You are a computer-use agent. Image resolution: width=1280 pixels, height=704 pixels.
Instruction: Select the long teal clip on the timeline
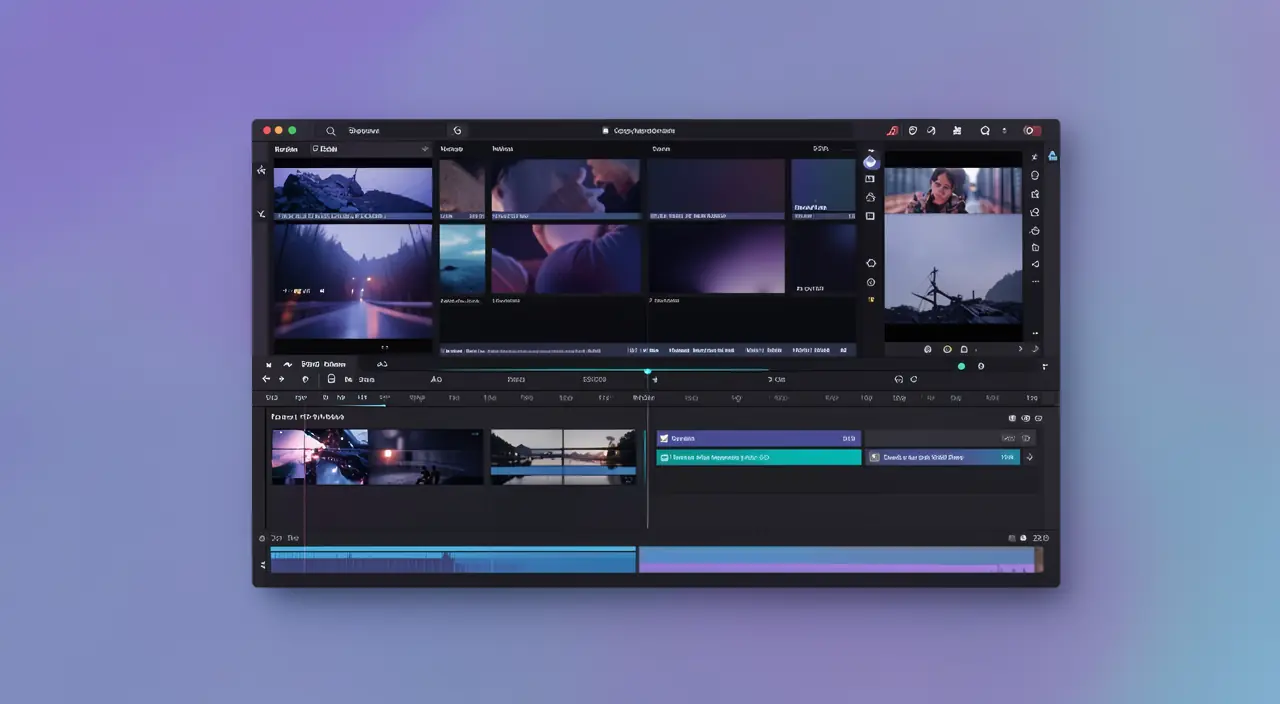[758, 457]
